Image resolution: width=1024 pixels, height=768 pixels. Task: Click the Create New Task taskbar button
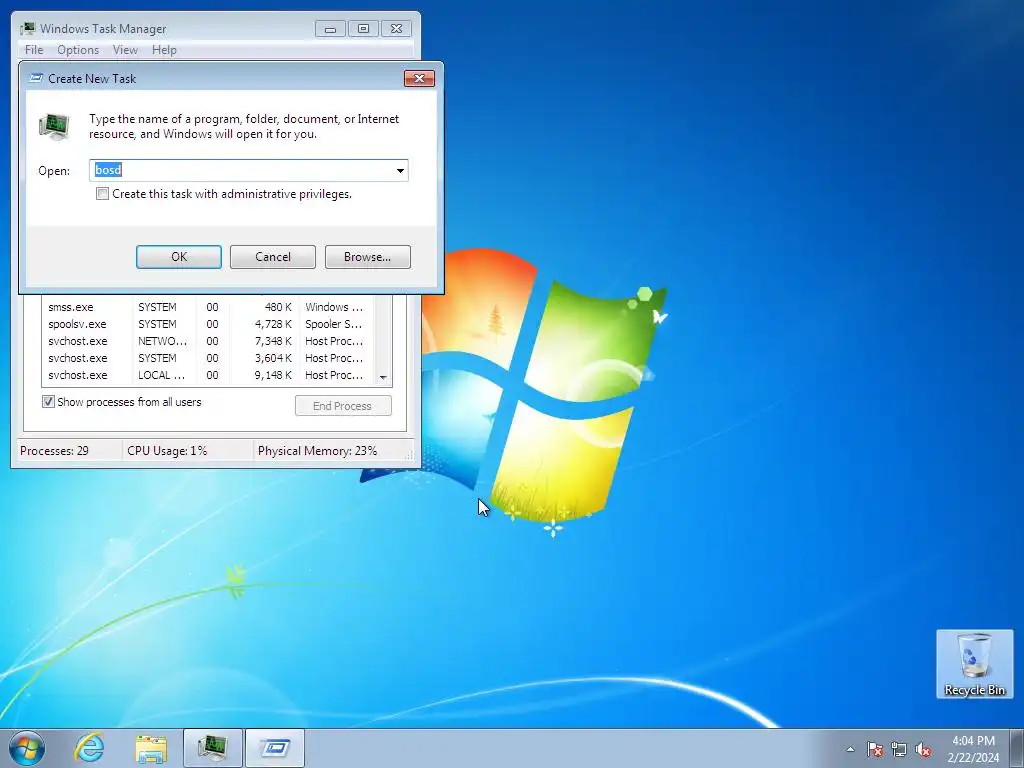[x=275, y=748]
